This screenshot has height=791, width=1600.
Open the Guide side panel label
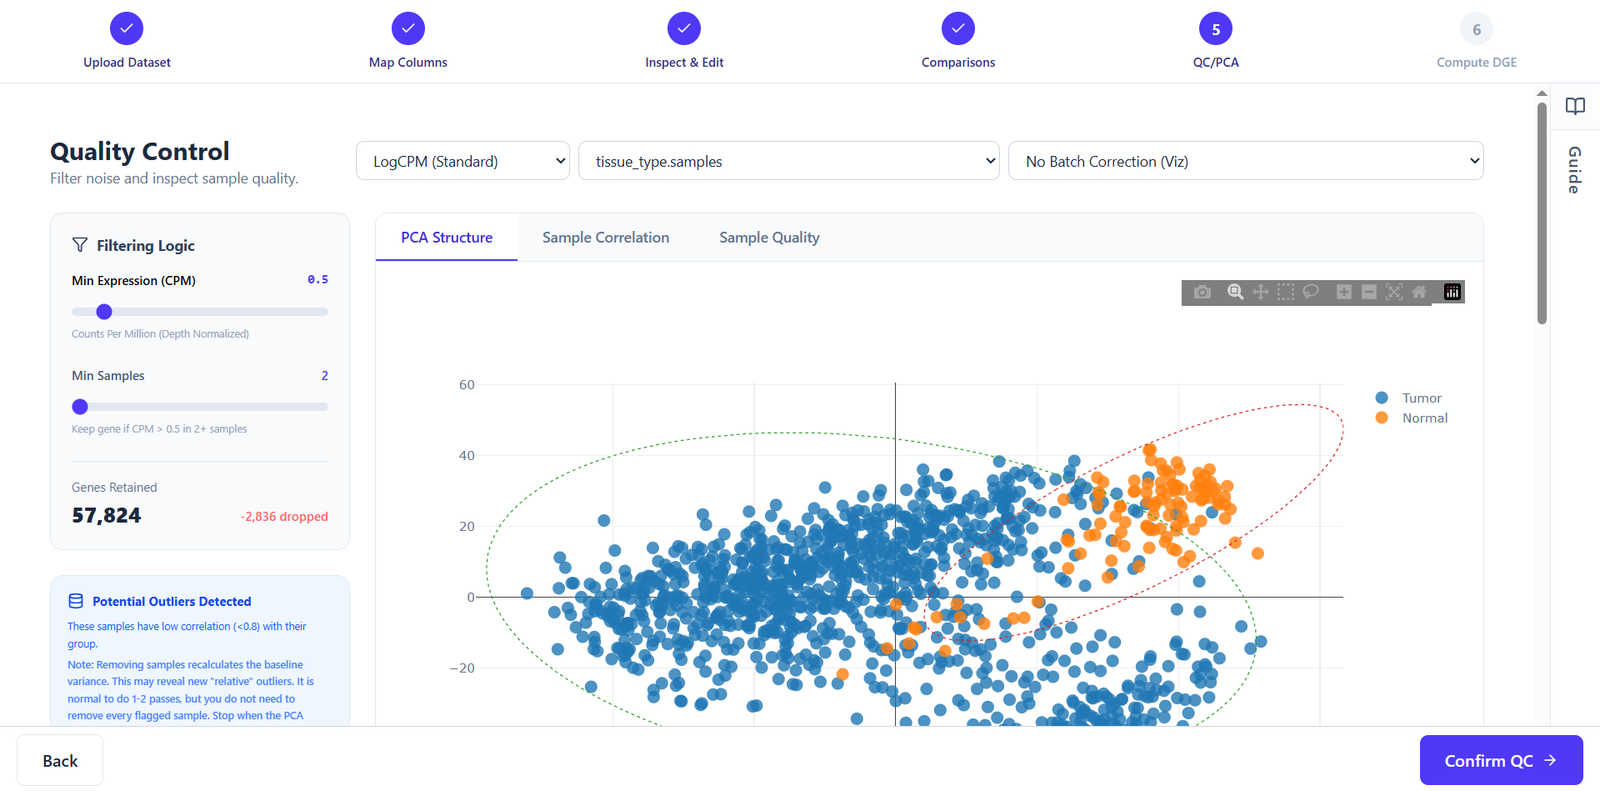pos(1575,170)
